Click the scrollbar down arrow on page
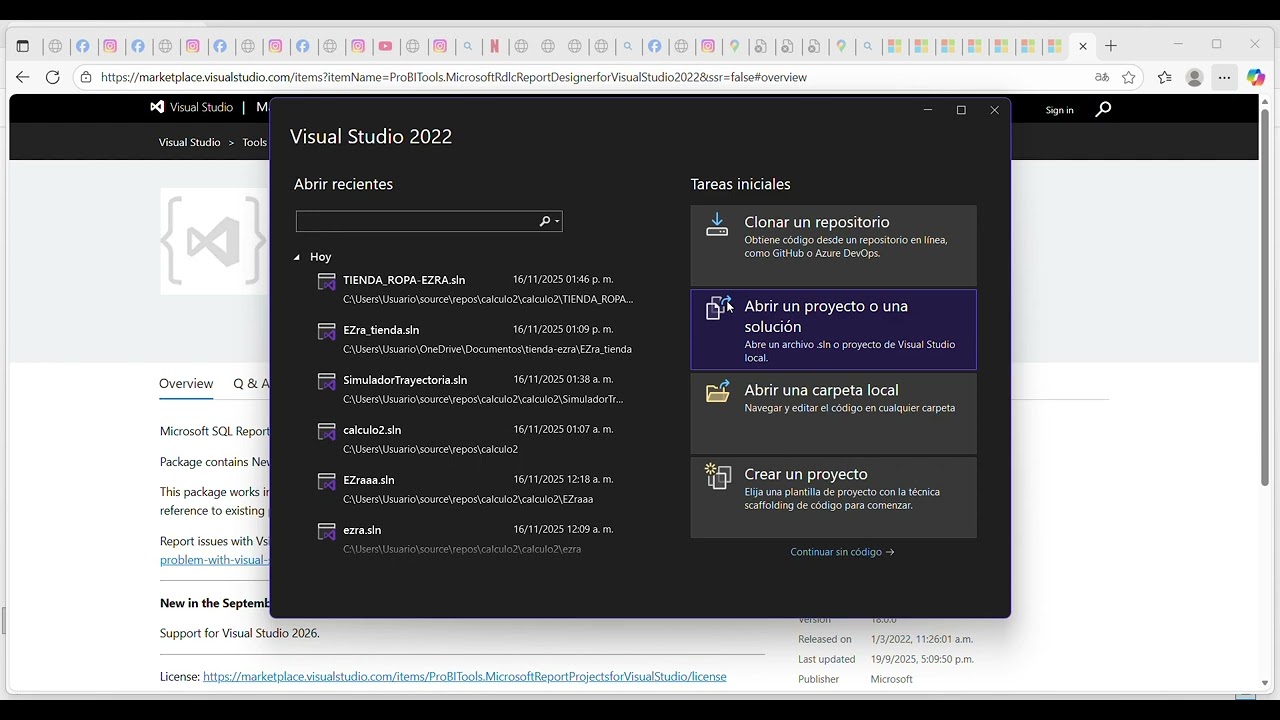Image resolution: width=1280 pixels, height=720 pixels. point(1264,684)
